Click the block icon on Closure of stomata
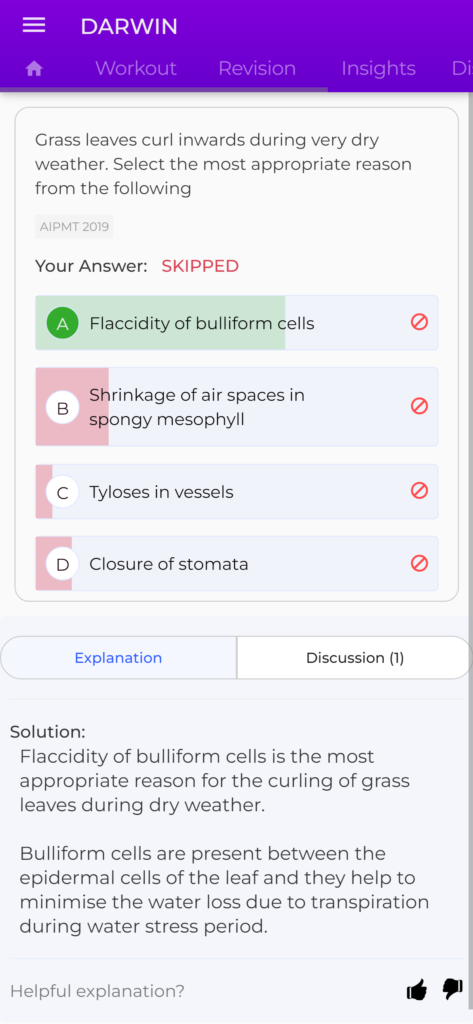 pos(419,563)
